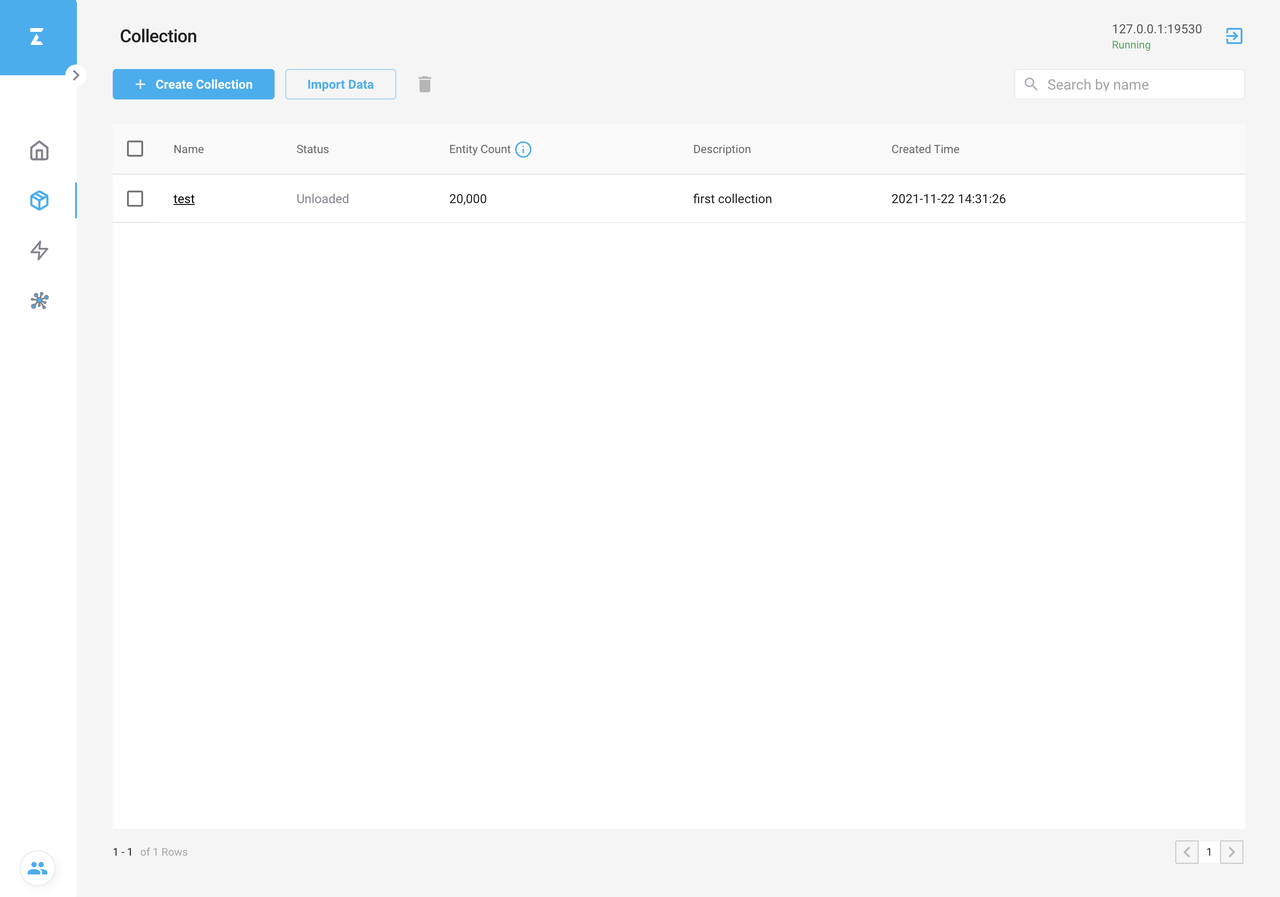Click the logout icon near the server address
Screen dimensions: 1280x897
[1234, 36]
